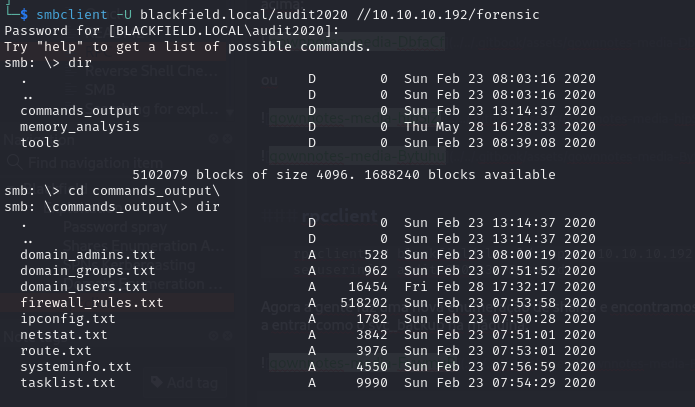
Task: Click the systeminfo.txt filename
Action: [76, 367]
